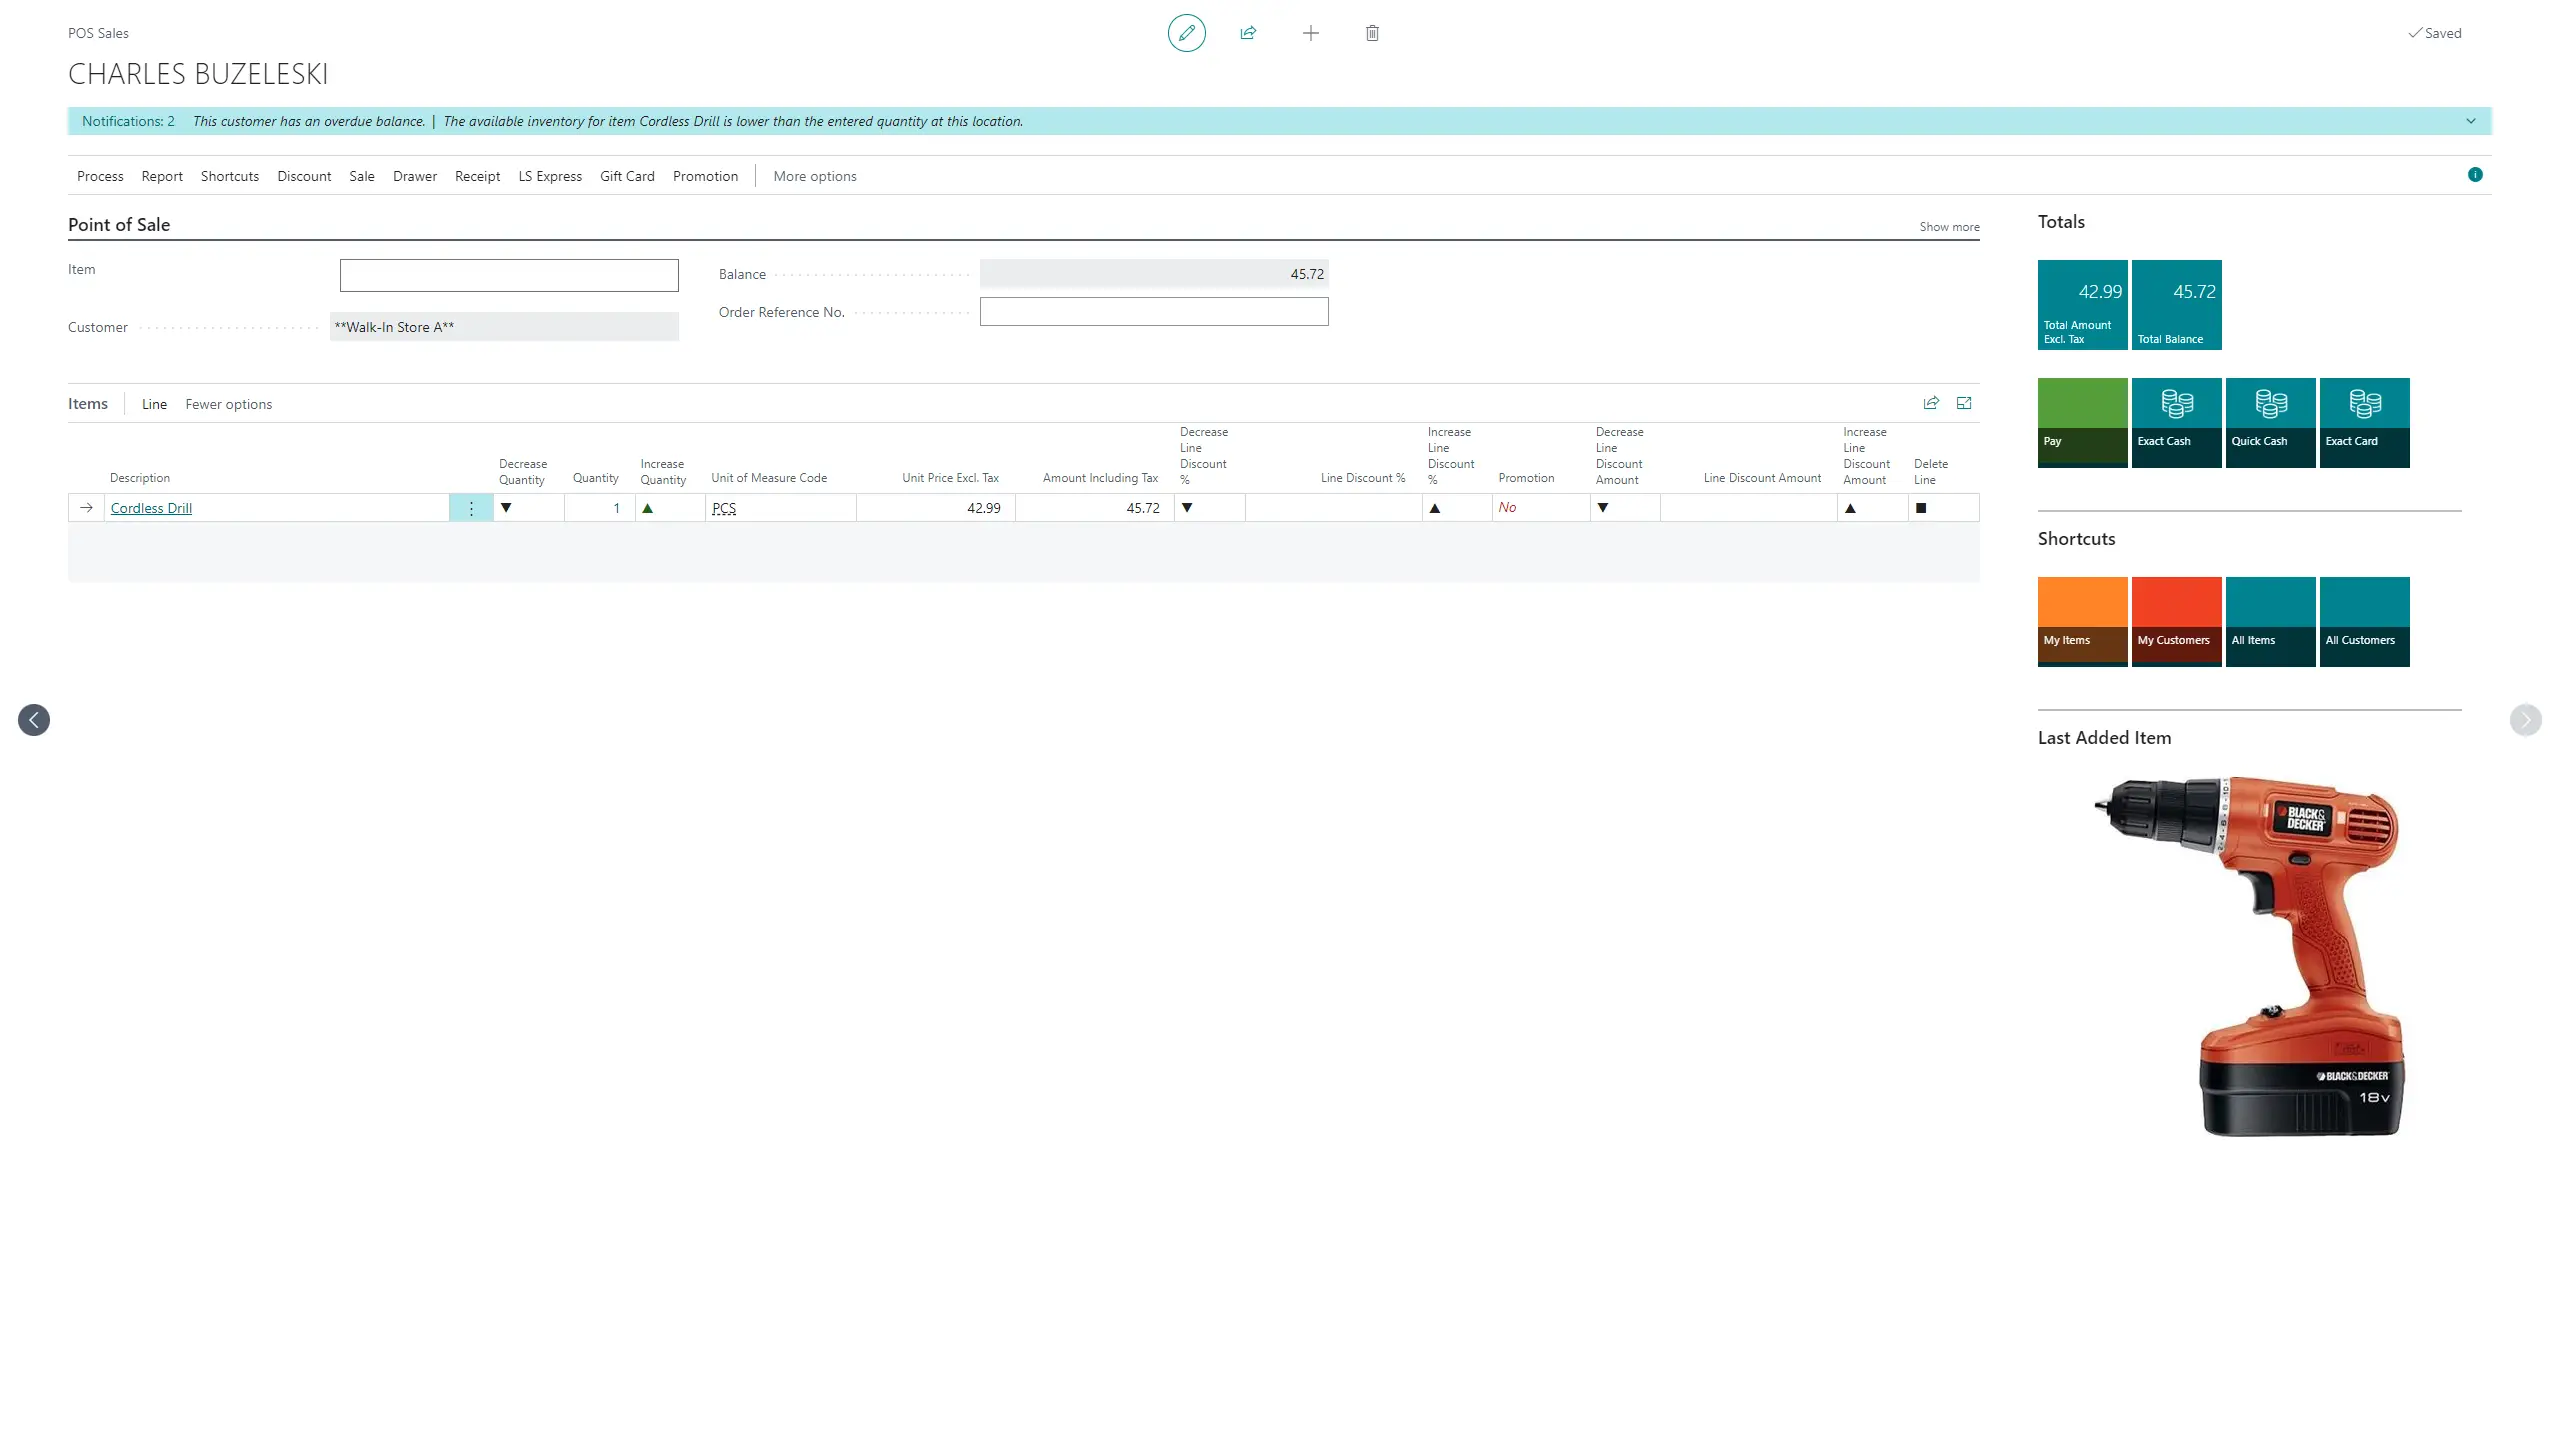Screen dimensions: 2560x1440
Task: Click the green Pay tile
Action: pyautogui.click(x=2082, y=422)
